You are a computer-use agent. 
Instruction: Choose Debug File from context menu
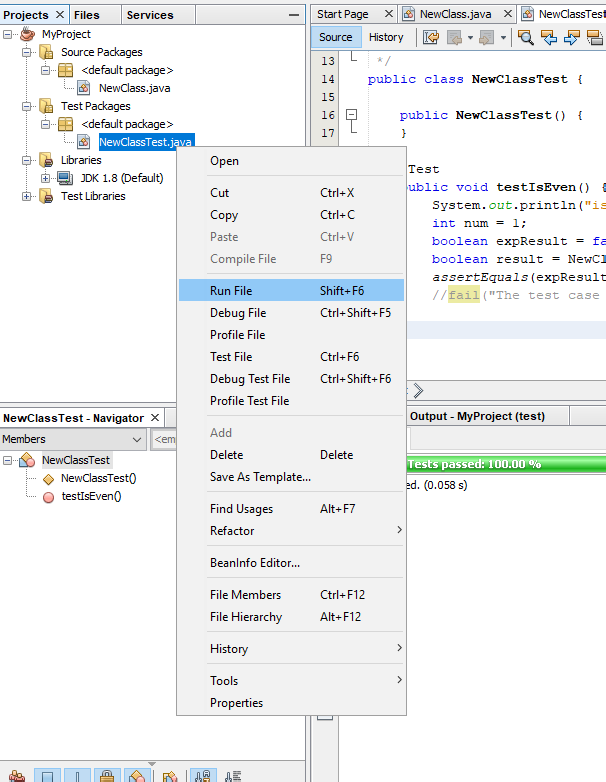coord(291,313)
